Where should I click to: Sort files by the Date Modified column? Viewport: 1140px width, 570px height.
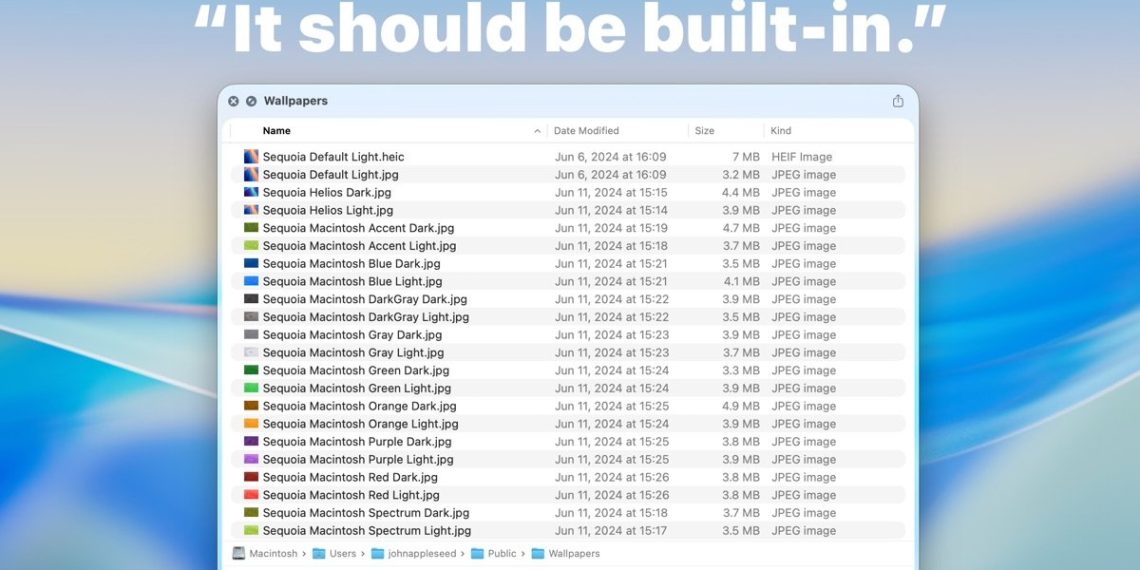586,131
